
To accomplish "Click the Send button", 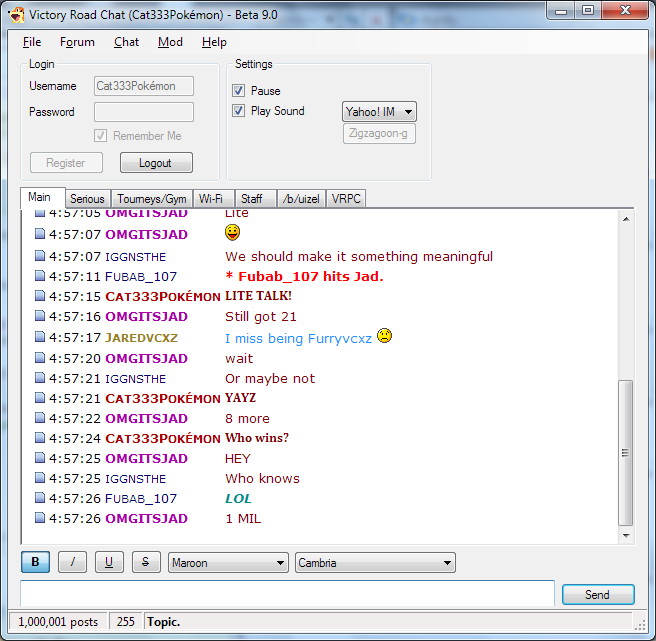I will (597, 595).
